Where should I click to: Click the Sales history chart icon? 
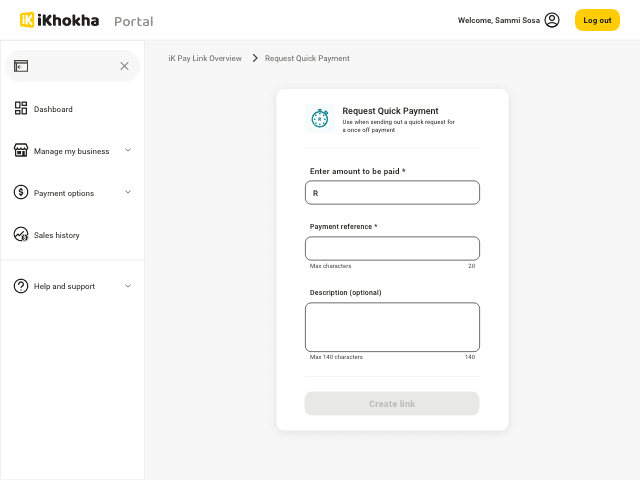[21, 235]
